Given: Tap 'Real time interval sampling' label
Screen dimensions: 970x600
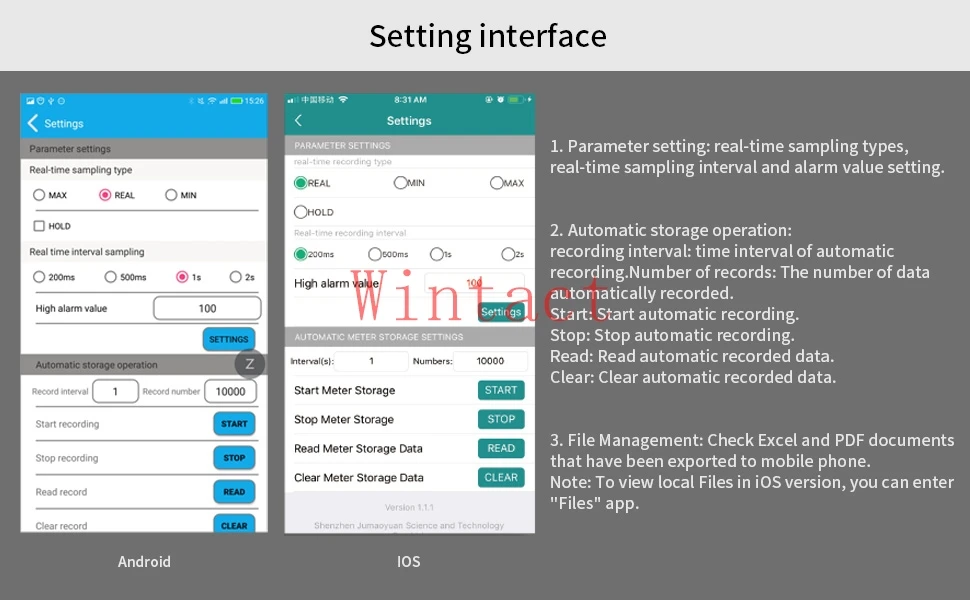Looking at the screenshot, I should pos(87,252).
